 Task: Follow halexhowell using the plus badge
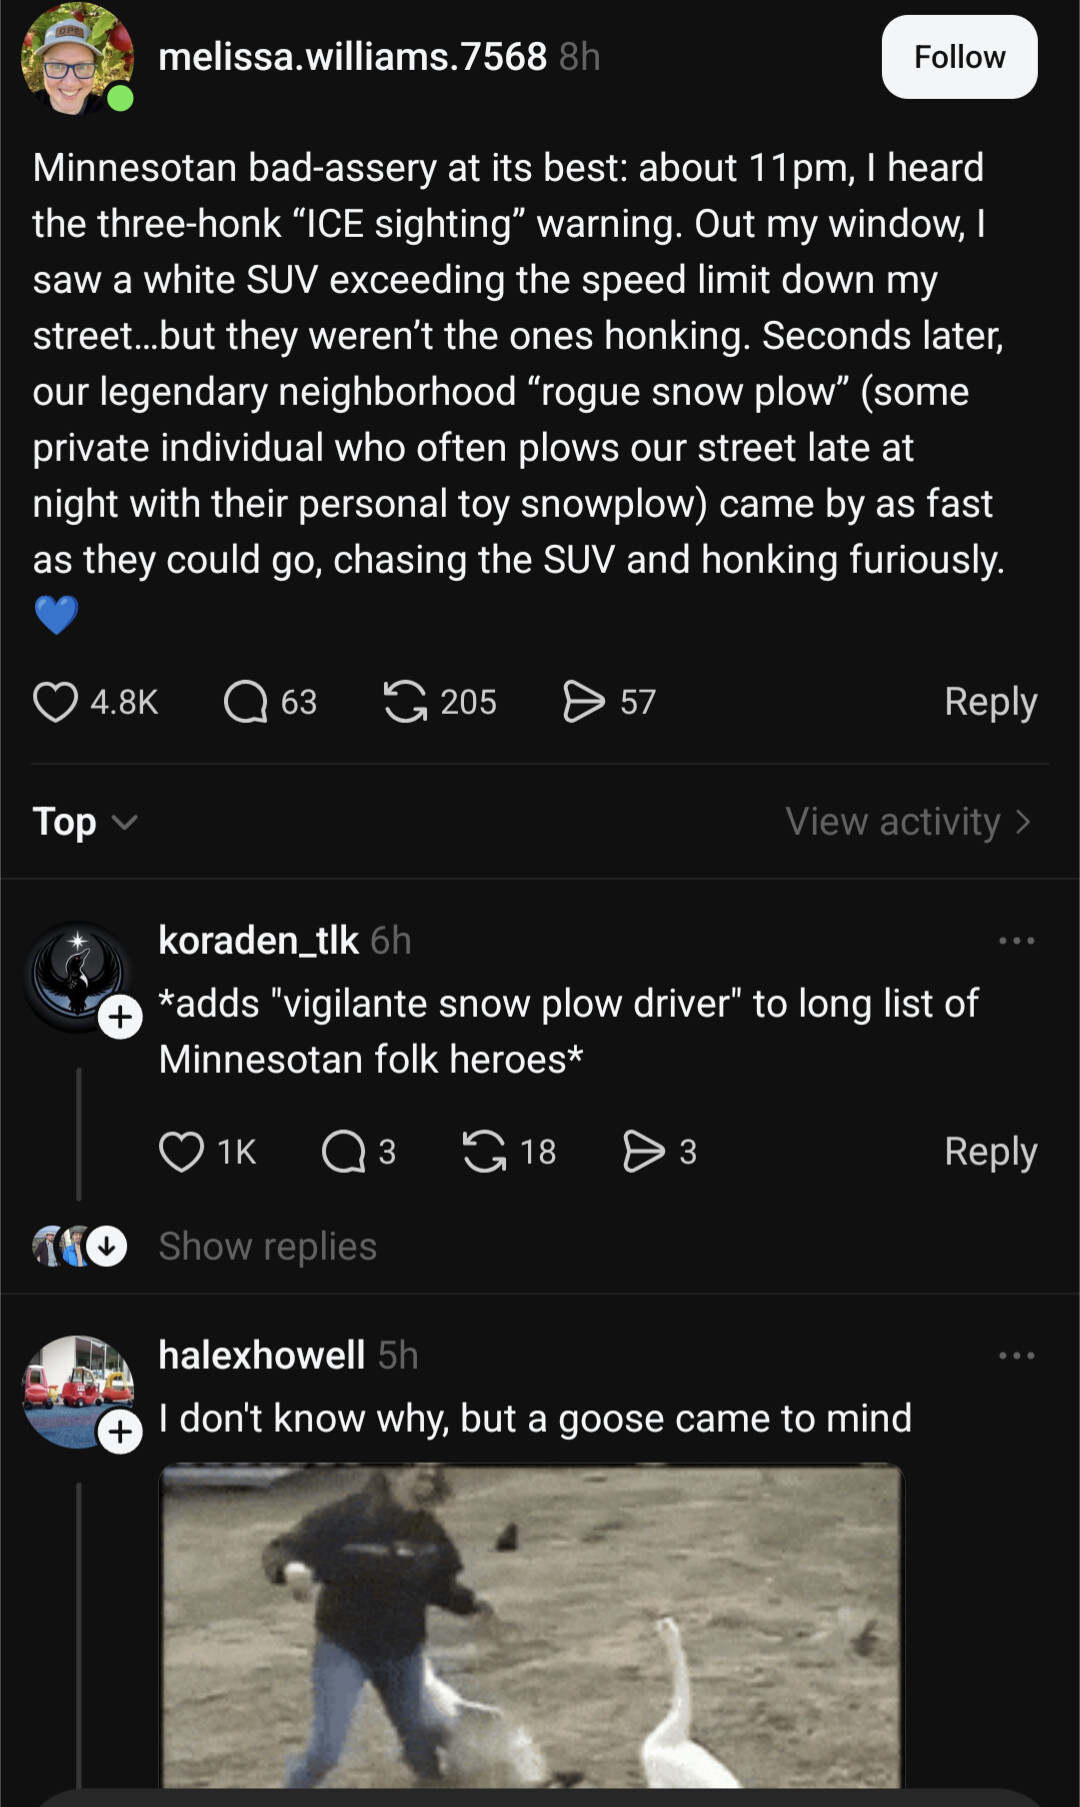pyautogui.click(x=120, y=1433)
